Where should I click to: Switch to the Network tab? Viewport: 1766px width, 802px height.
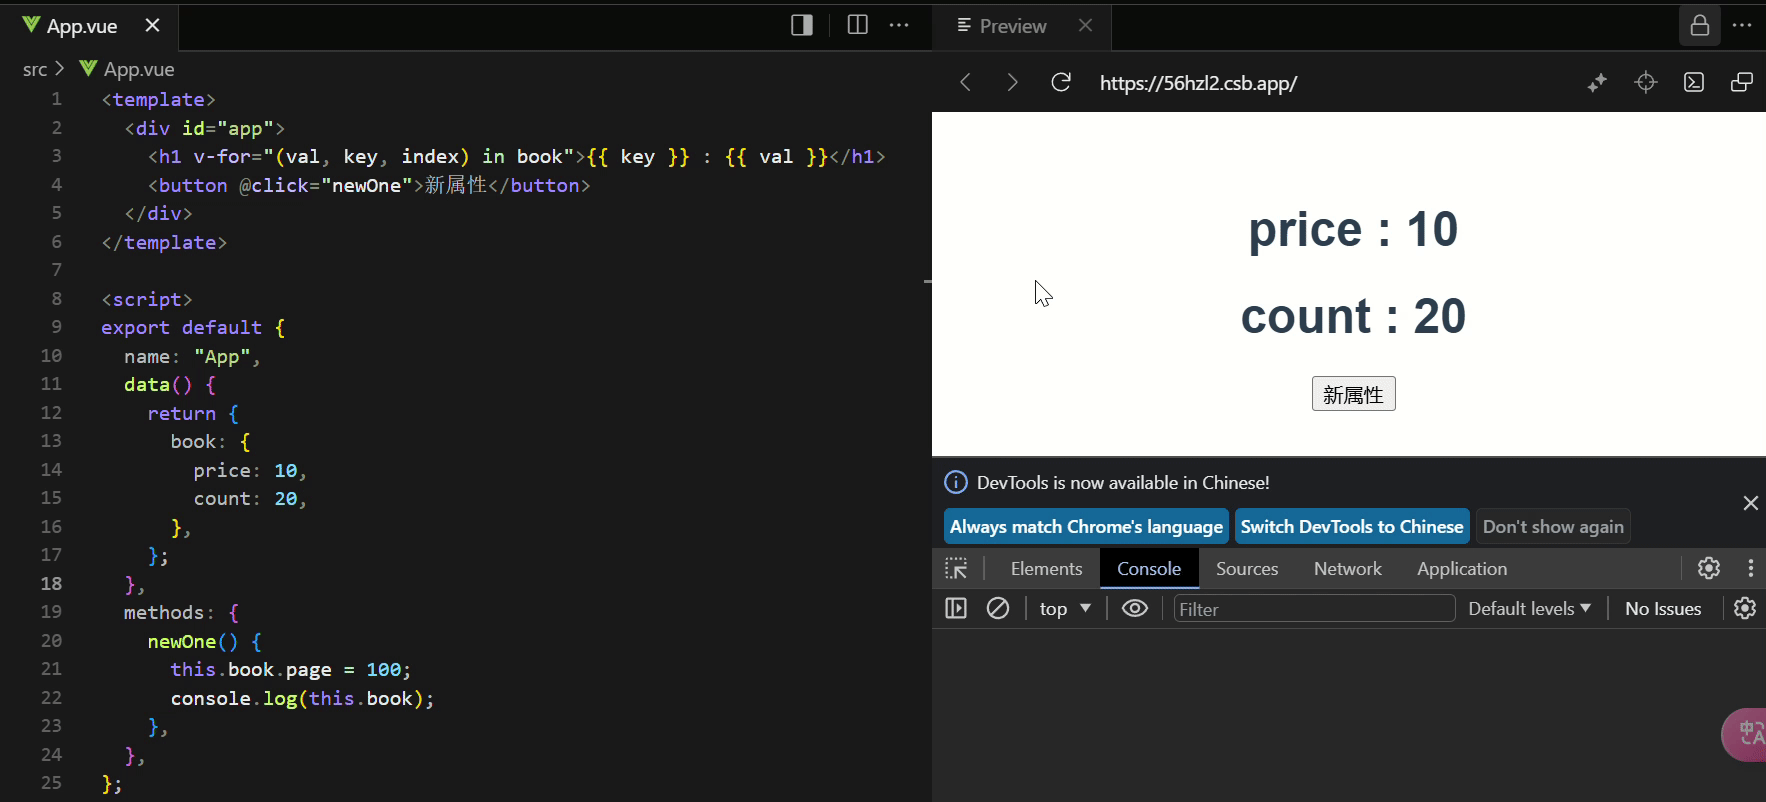[x=1347, y=569]
